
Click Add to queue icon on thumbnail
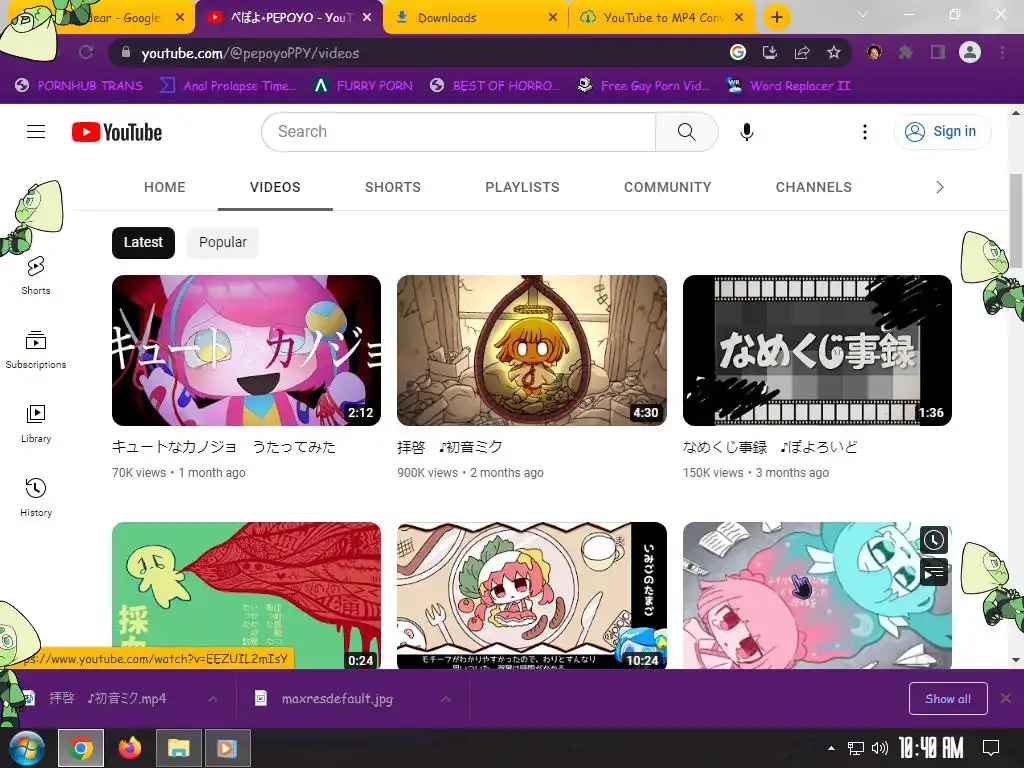[934, 573]
